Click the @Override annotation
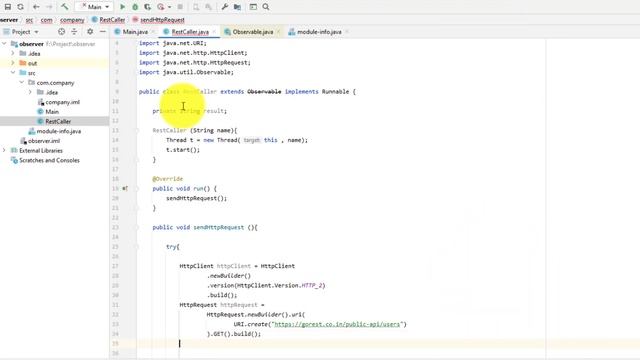640x360 pixels. [x=168, y=179]
